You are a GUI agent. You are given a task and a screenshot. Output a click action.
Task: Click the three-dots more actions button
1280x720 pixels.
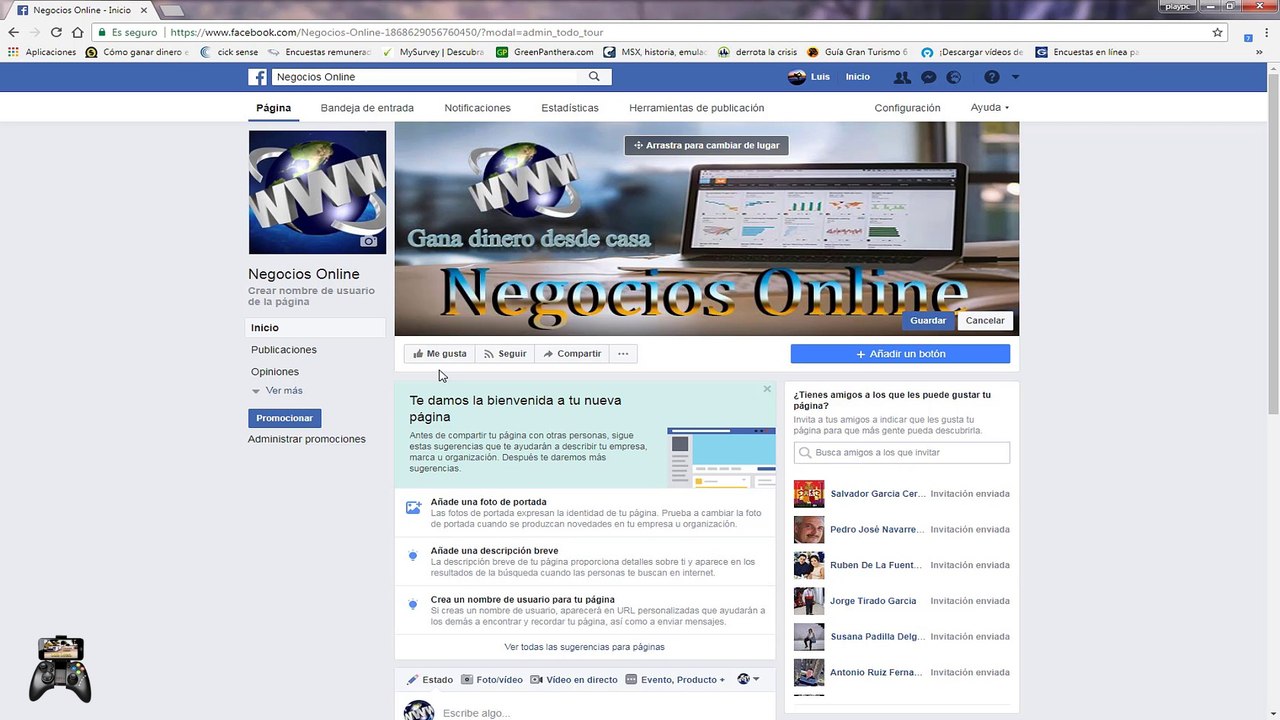623,354
